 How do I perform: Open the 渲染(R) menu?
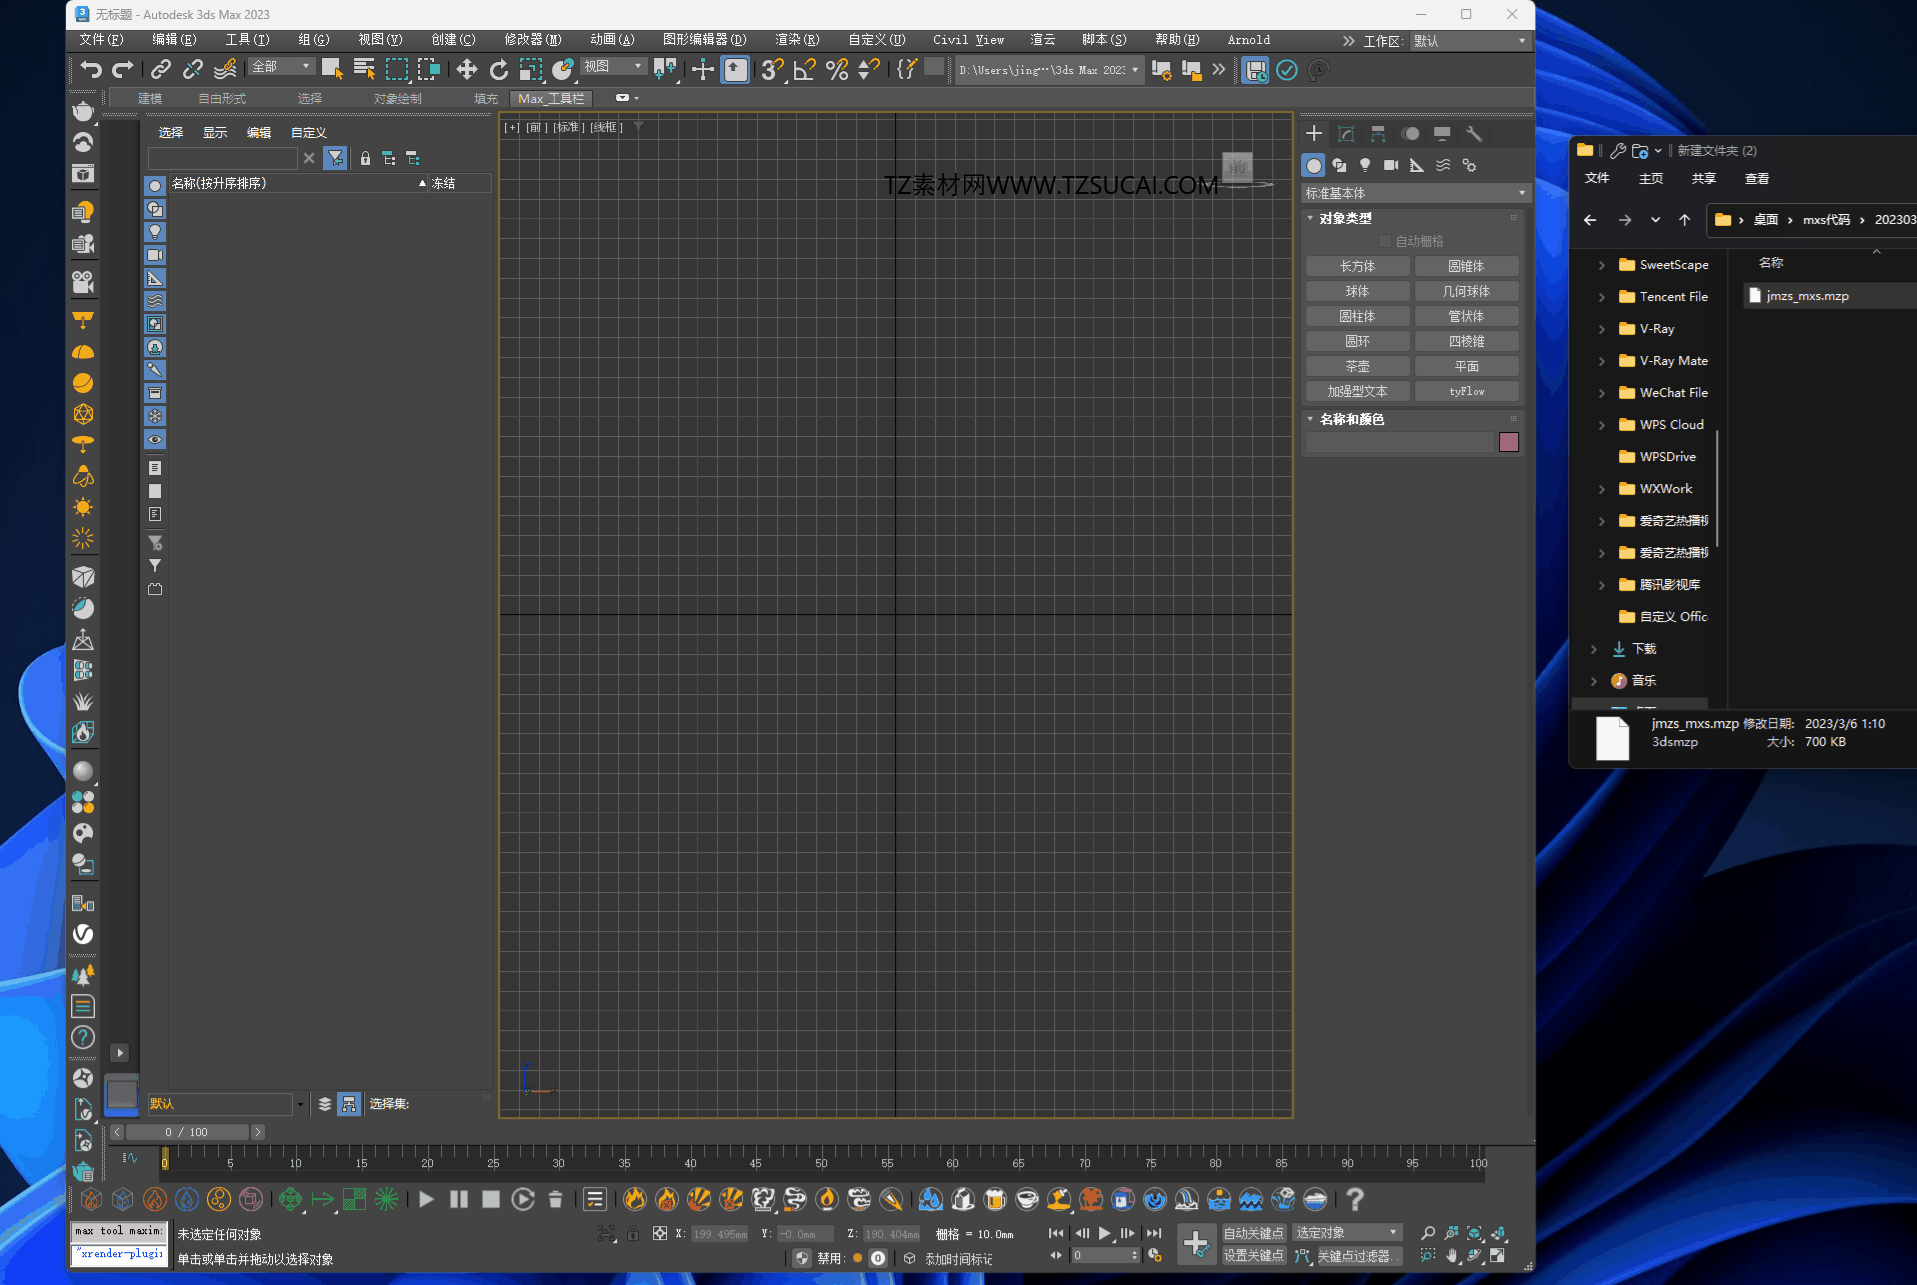(x=796, y=40)
